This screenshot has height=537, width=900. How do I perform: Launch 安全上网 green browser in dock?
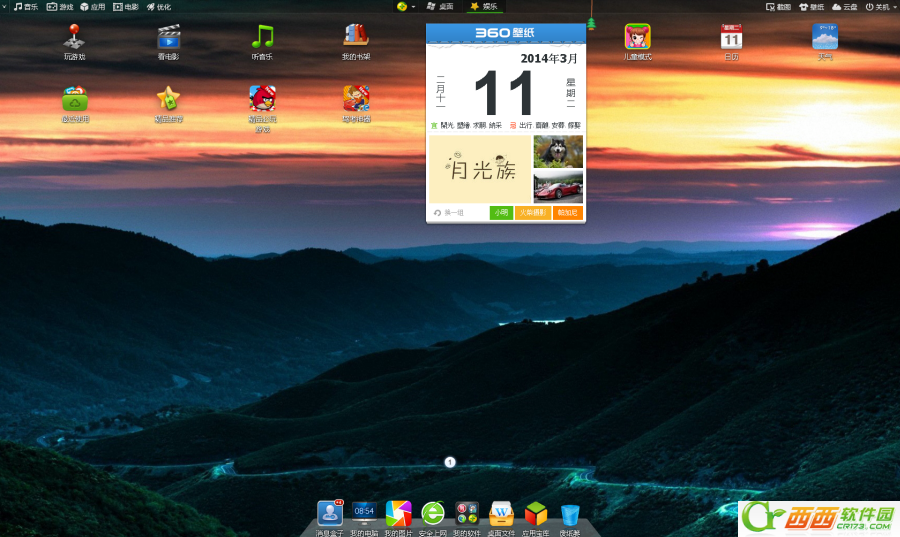click(433, 513)
